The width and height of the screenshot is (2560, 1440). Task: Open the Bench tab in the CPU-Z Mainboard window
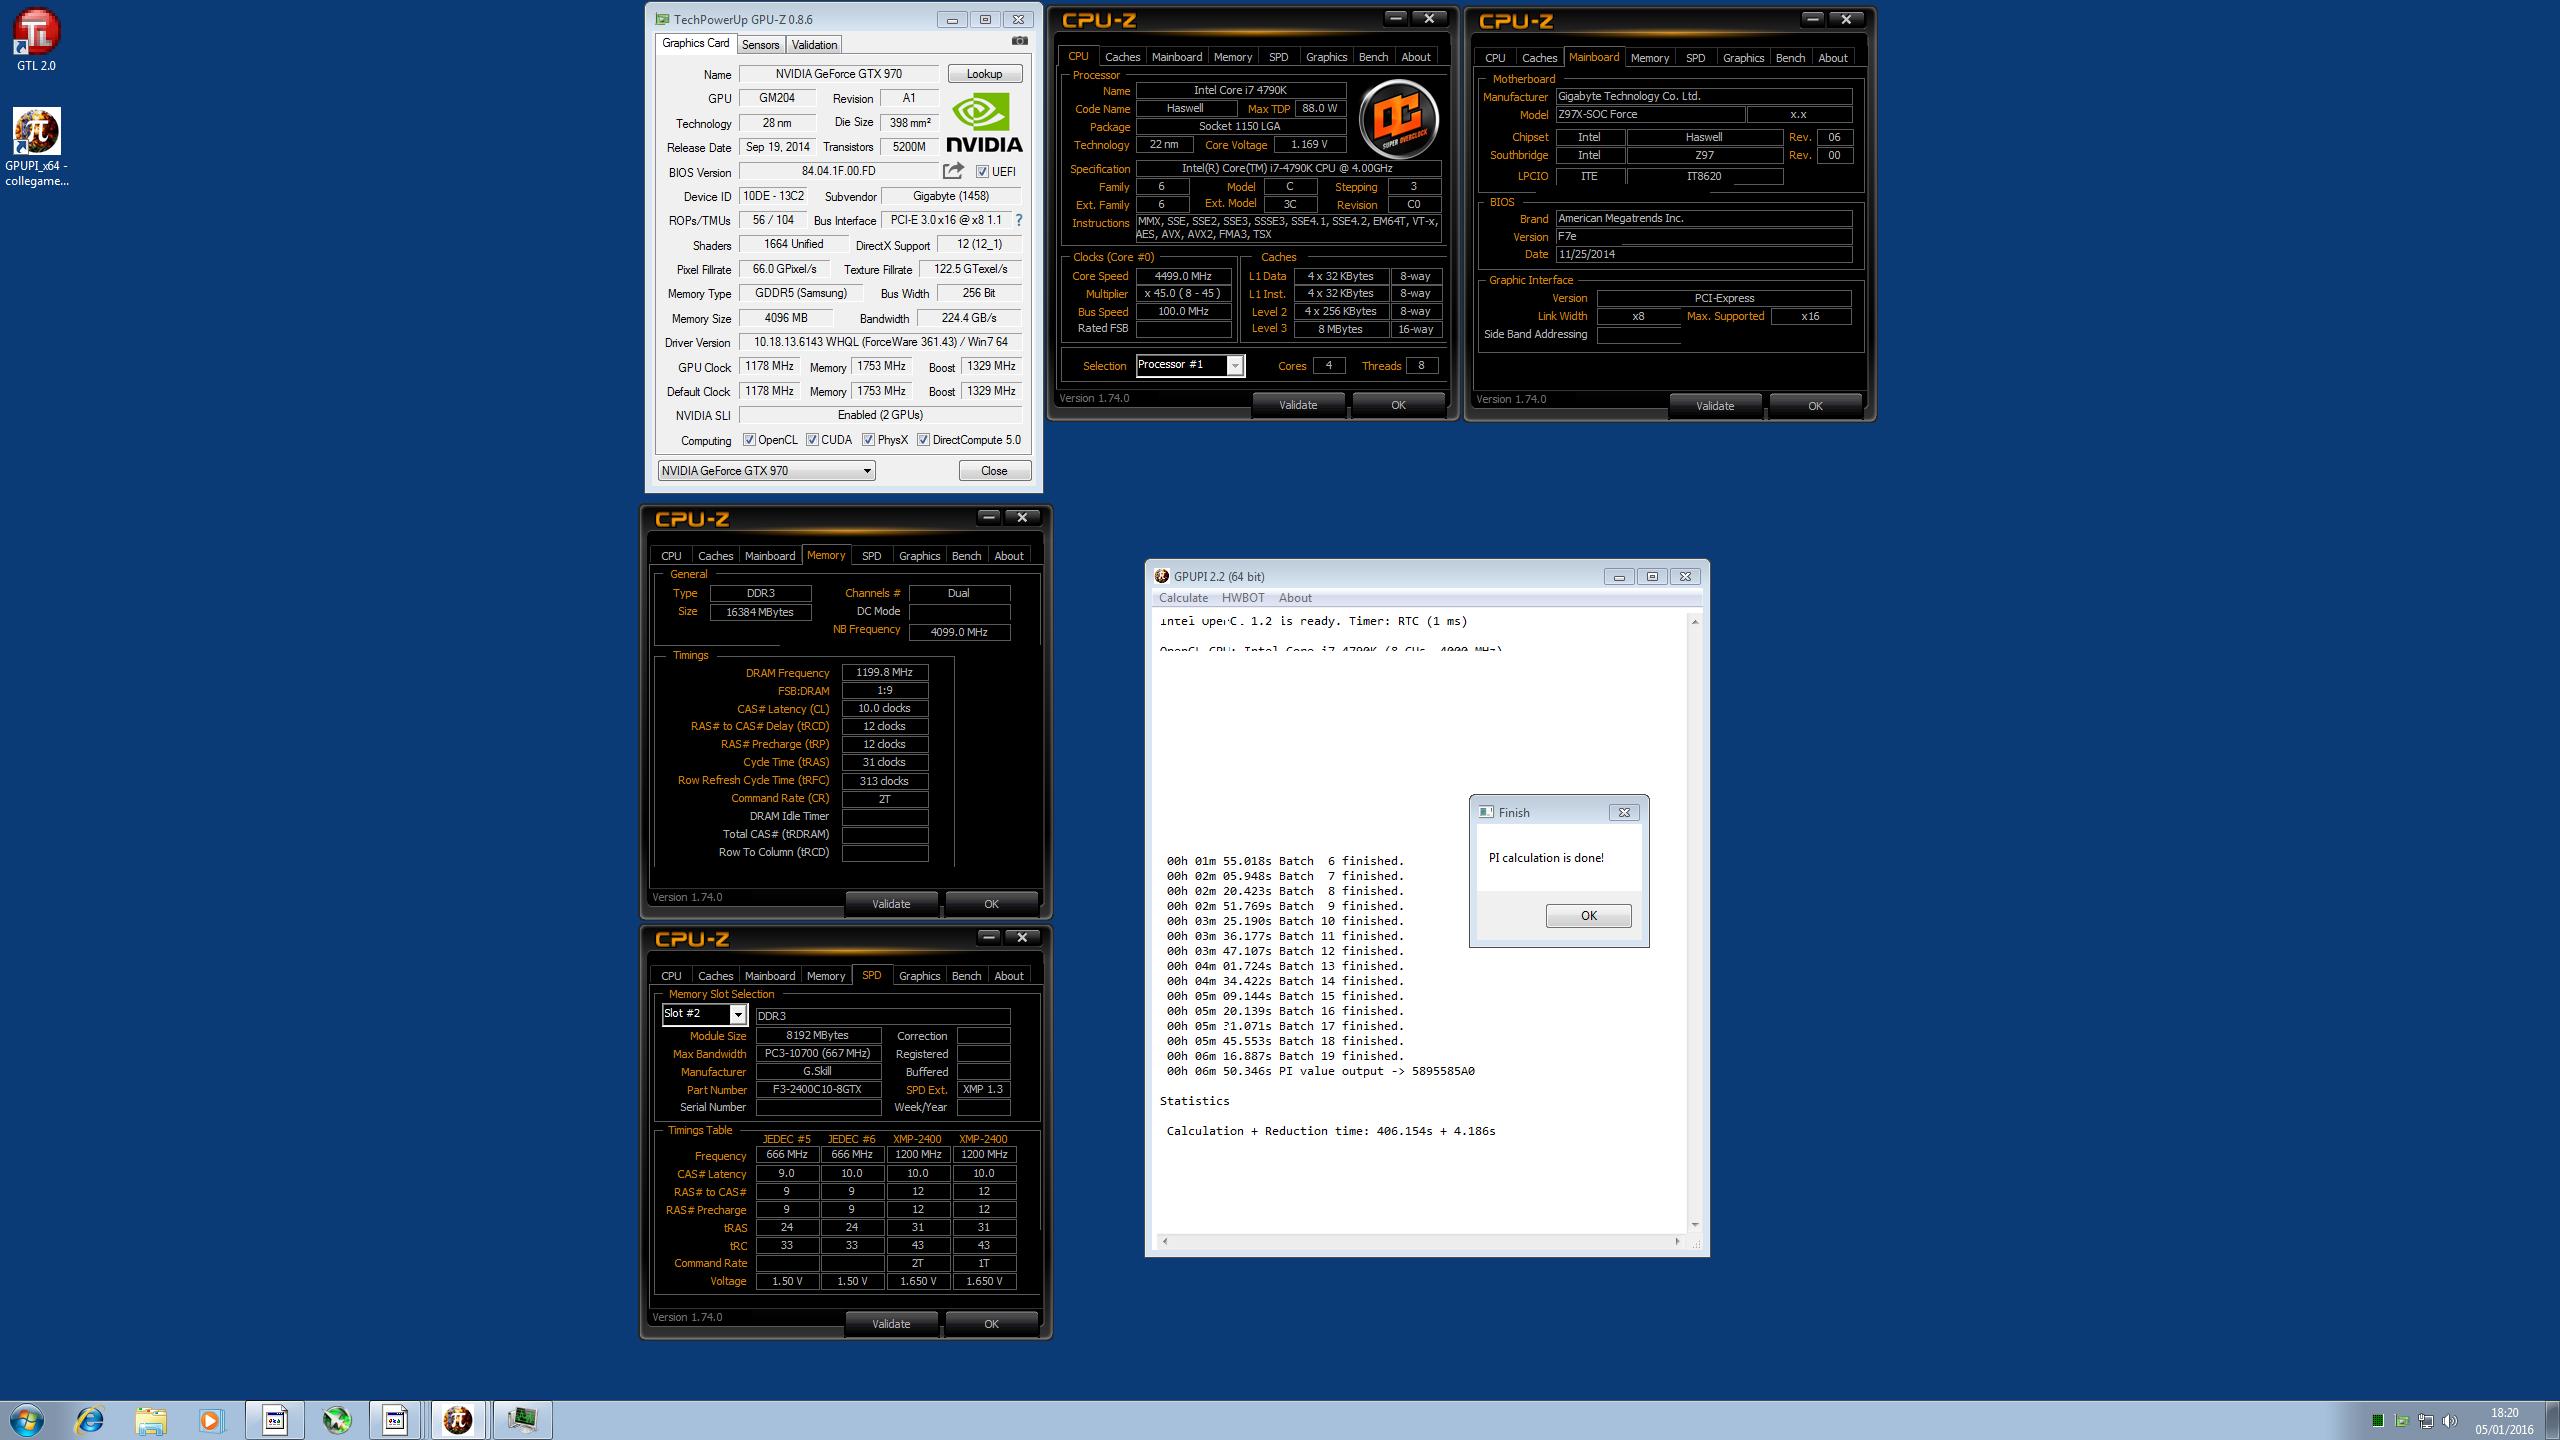(x=1790, y=58)
